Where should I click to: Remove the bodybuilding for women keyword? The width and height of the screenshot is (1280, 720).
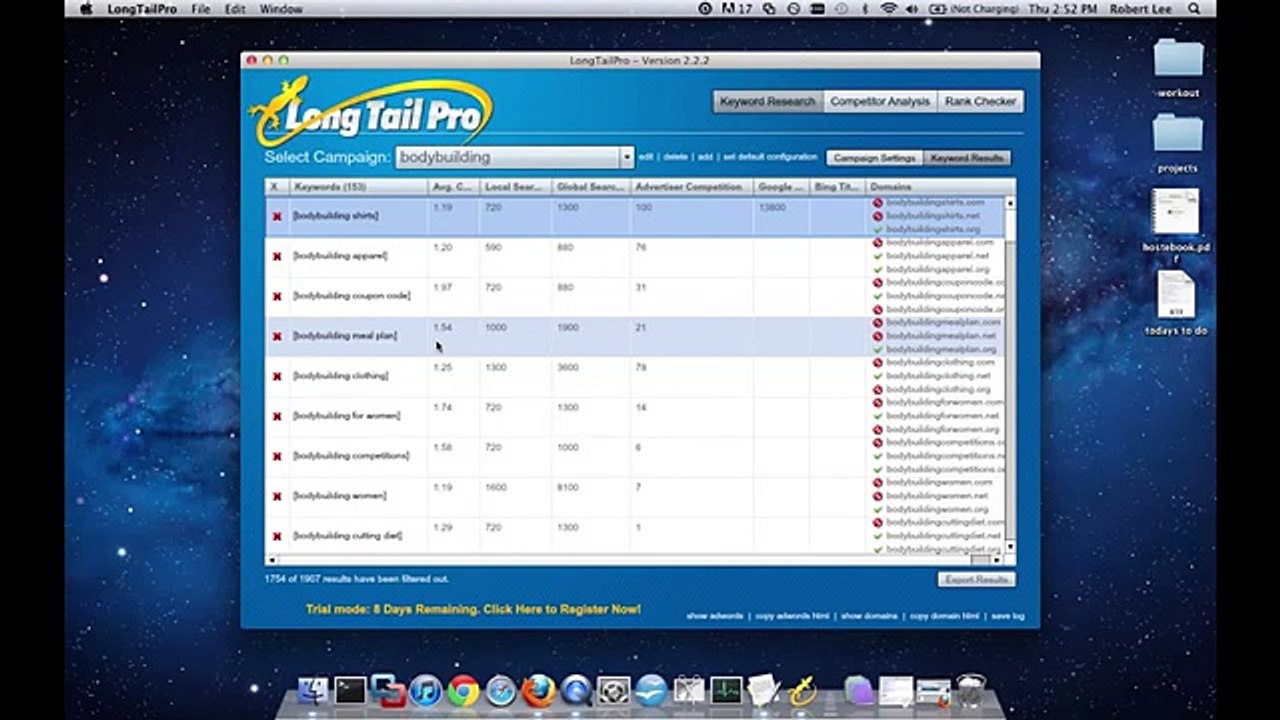(277, 416)
